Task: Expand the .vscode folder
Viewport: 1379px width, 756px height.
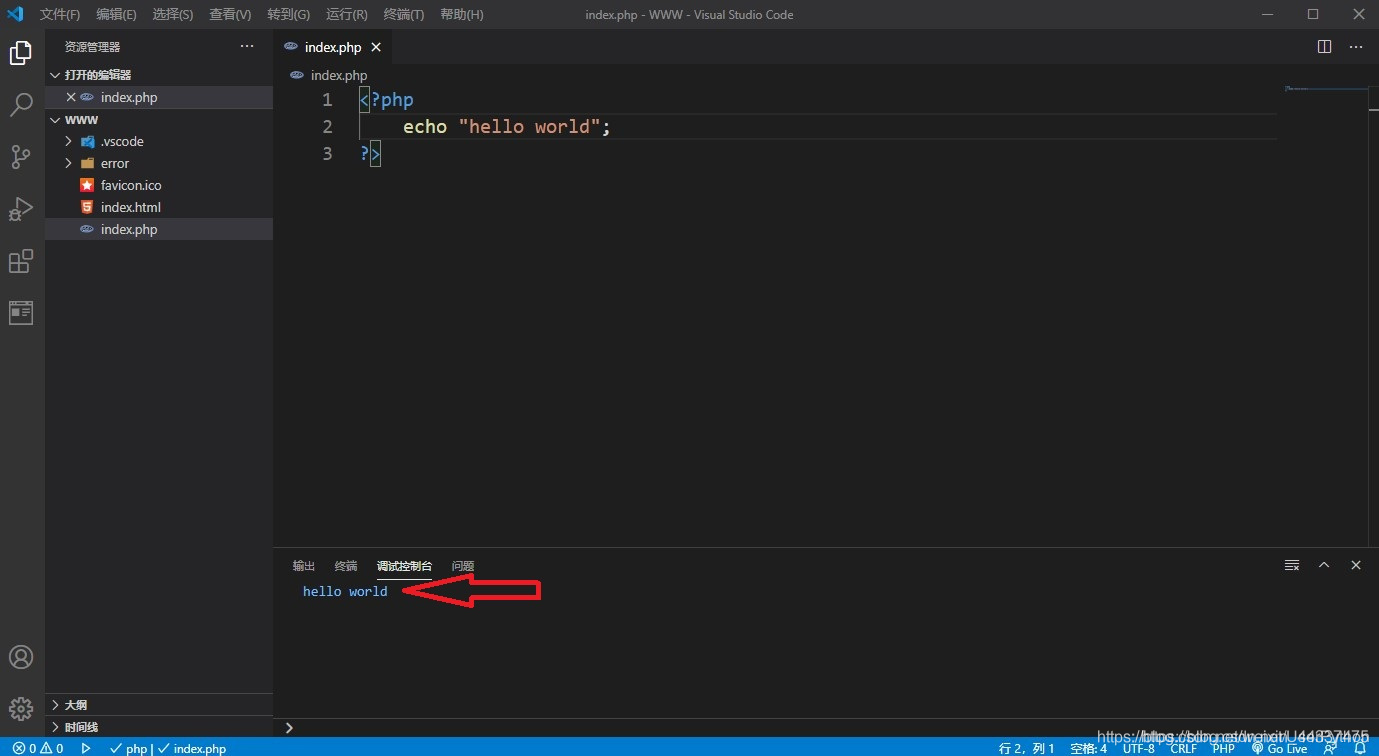Action: (x=121, y=141)
